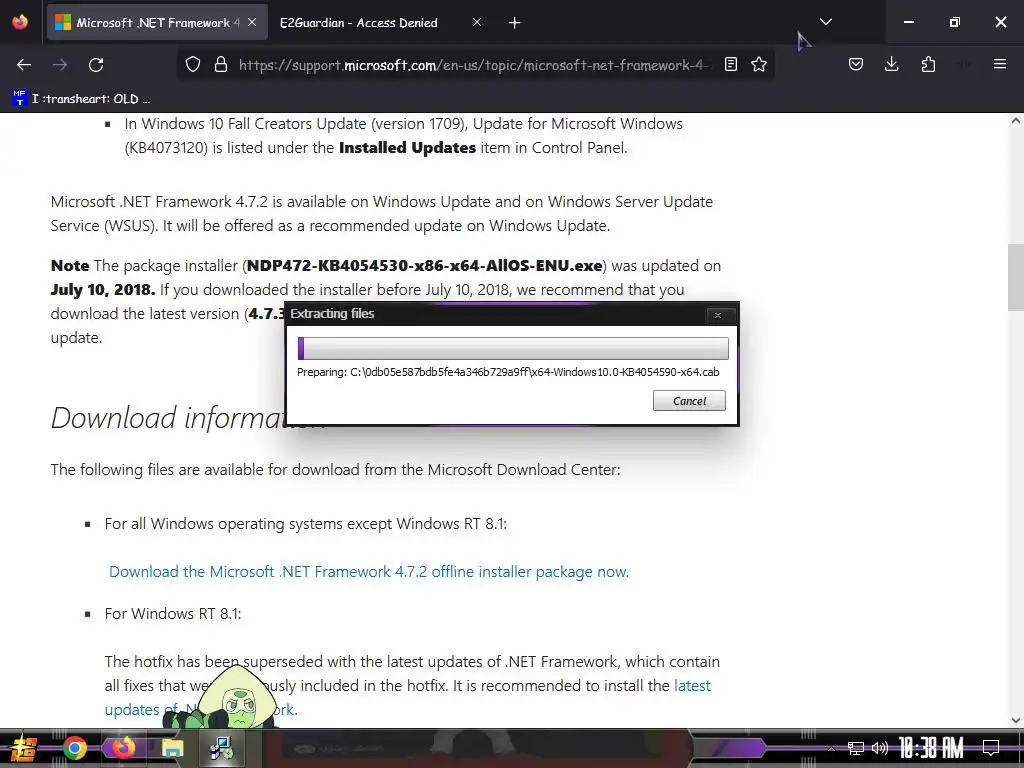1024x768 pixels.
Task: Click the page vertical scrollbar thumb
Action: (x=1016, y=279)
